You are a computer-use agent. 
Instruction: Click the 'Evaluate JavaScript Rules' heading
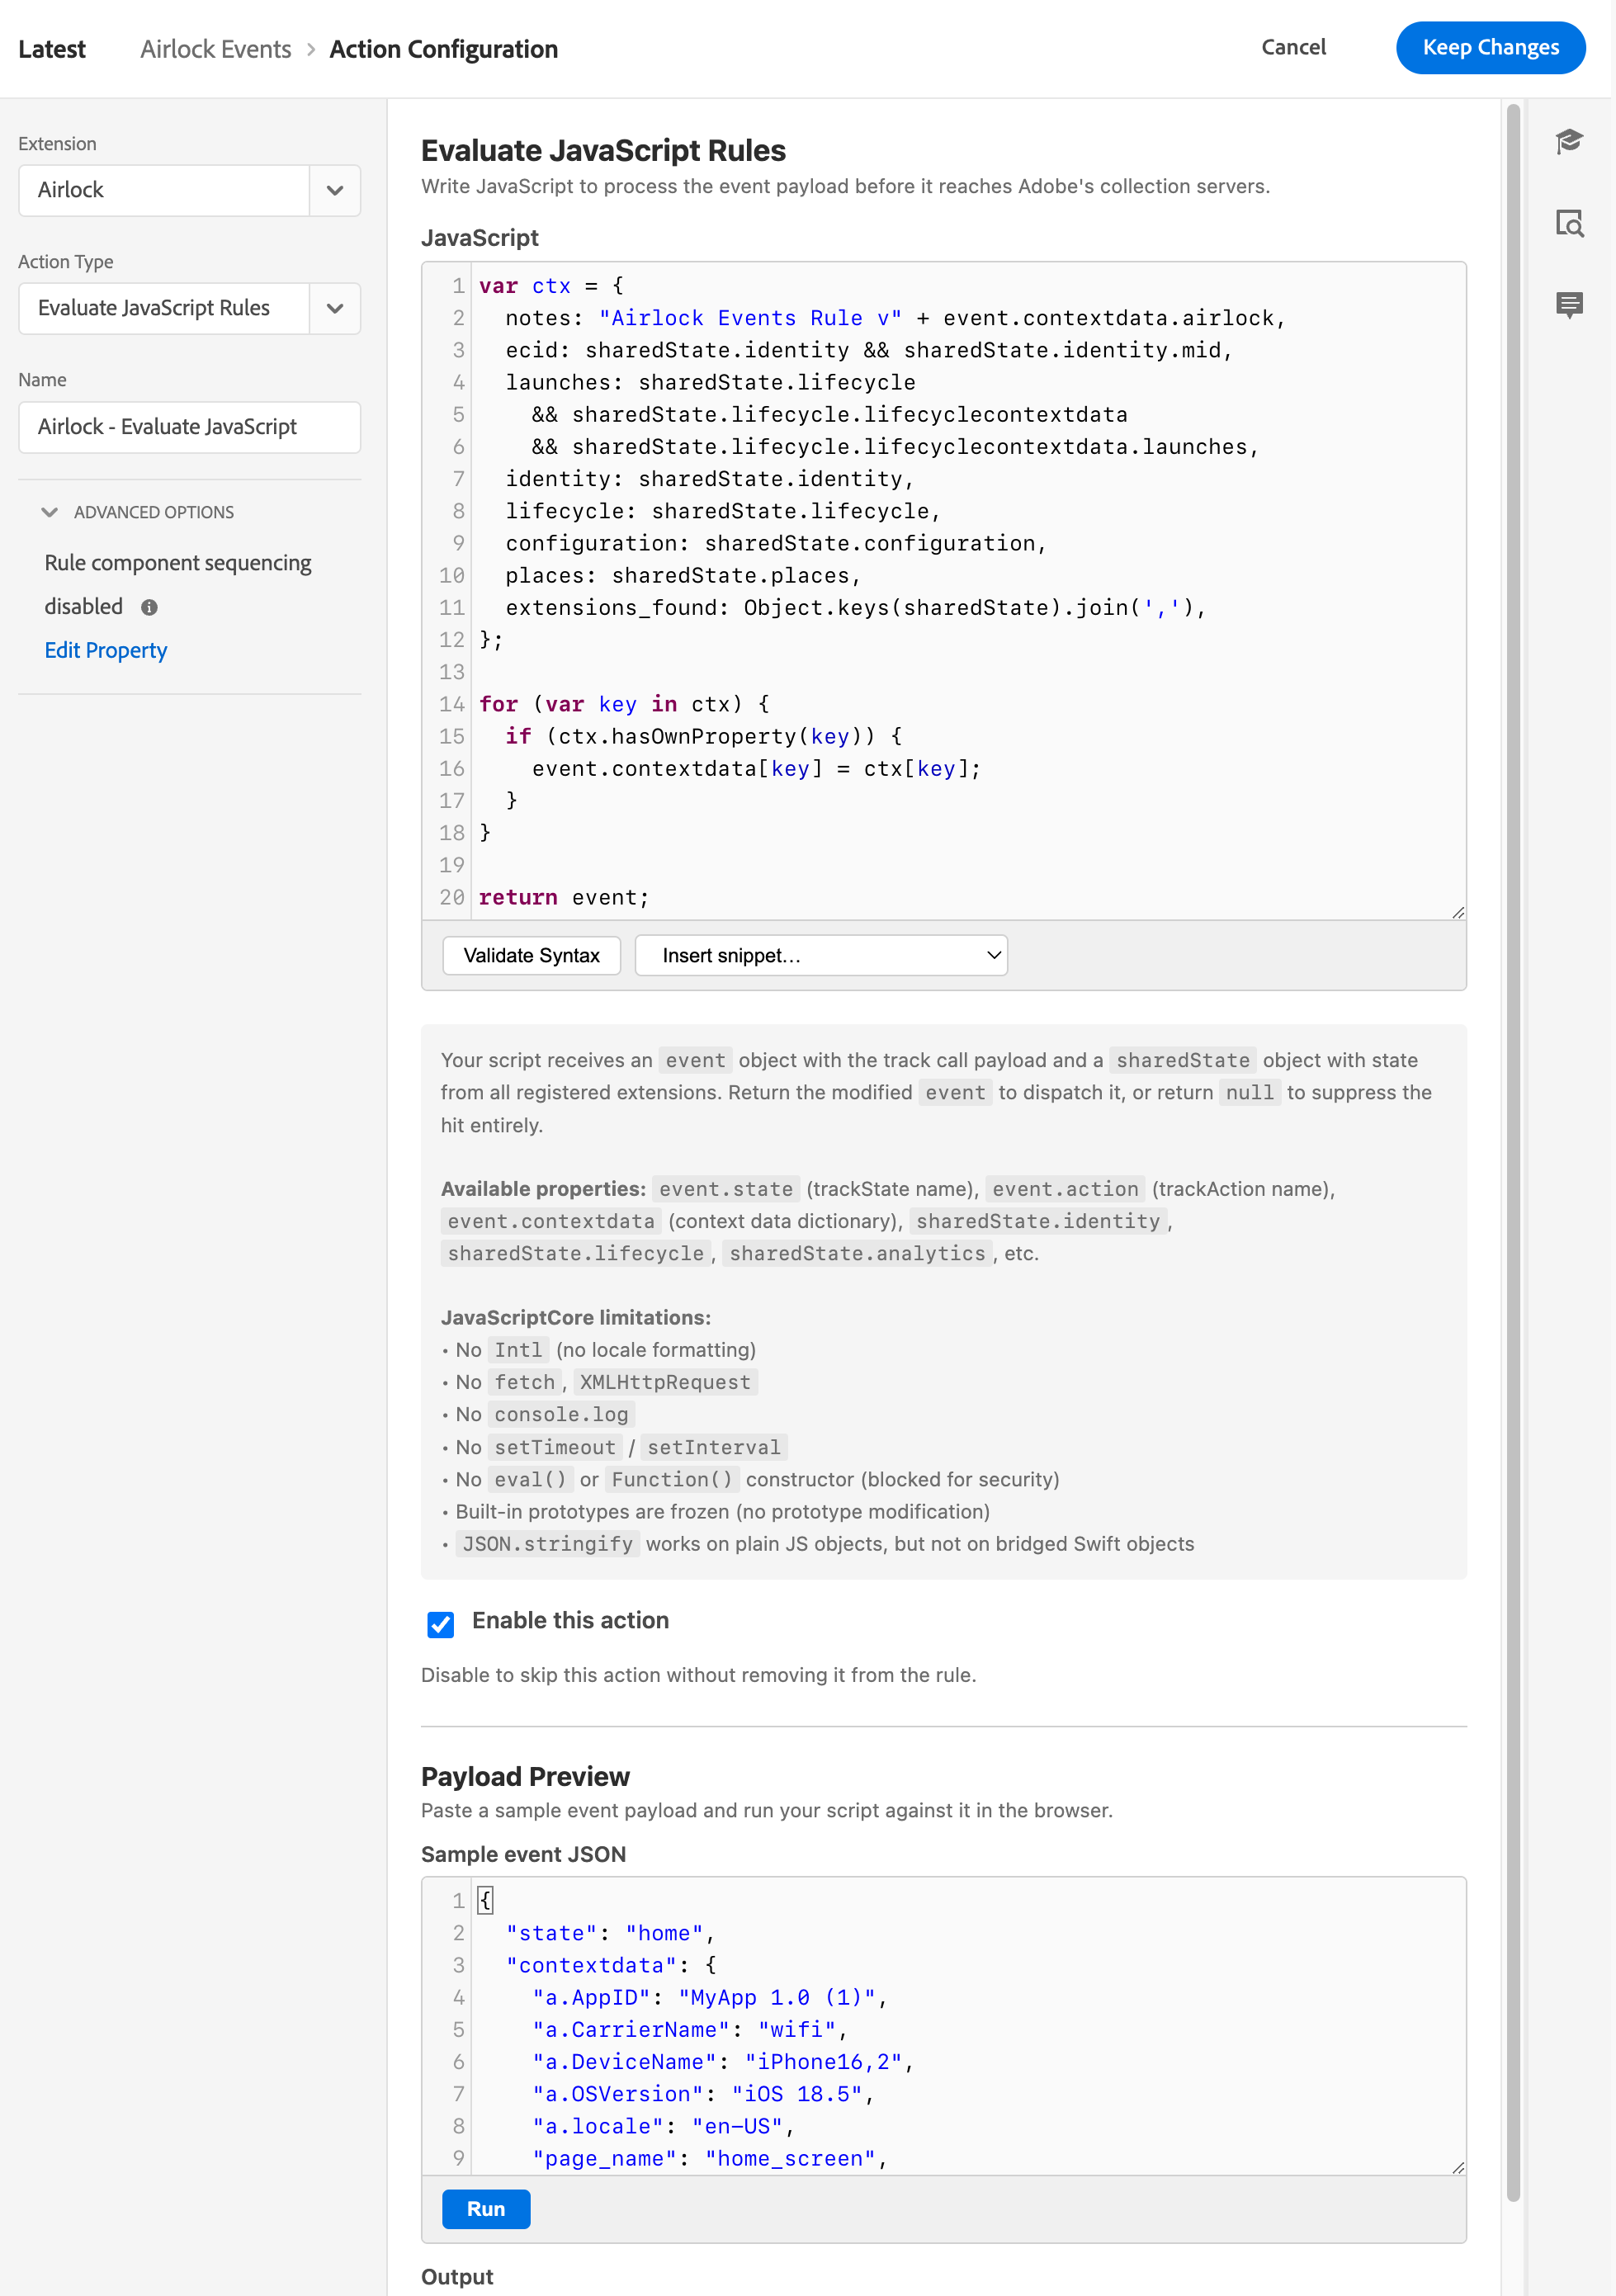tap(603, 150)
